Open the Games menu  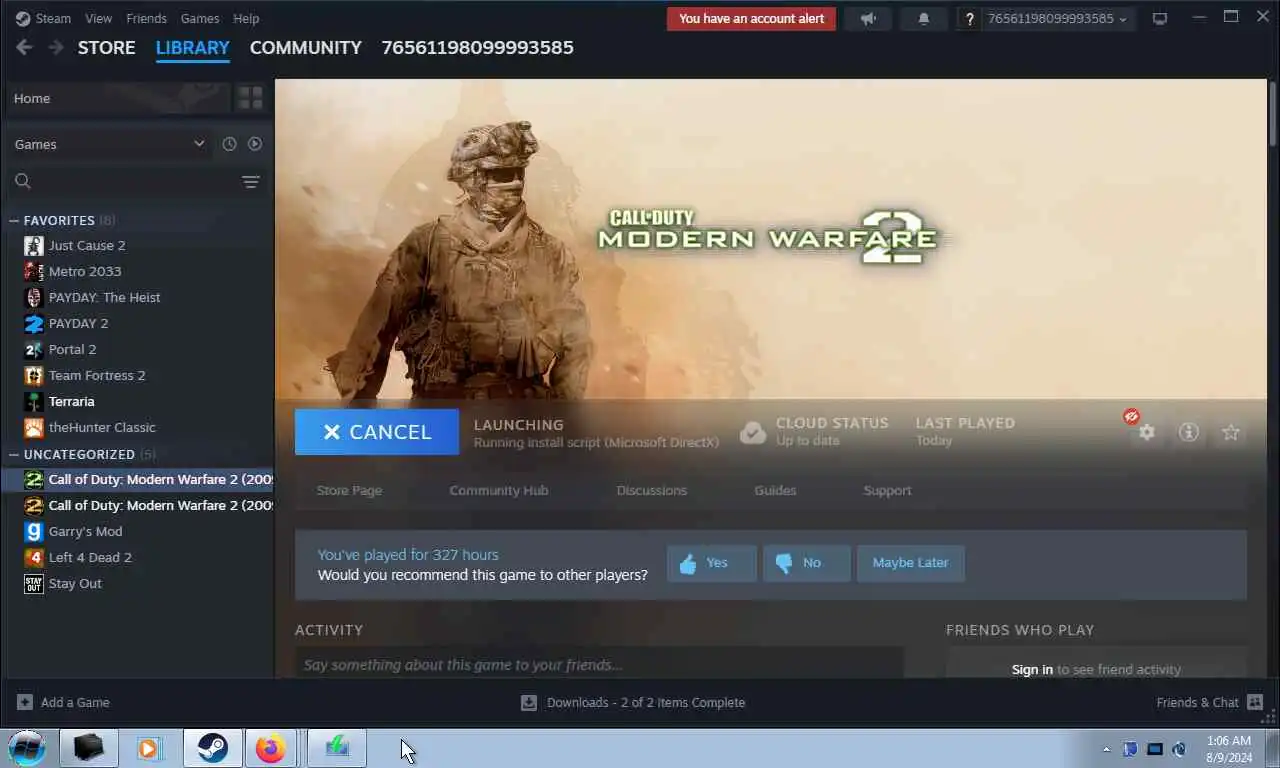(200, 18)
